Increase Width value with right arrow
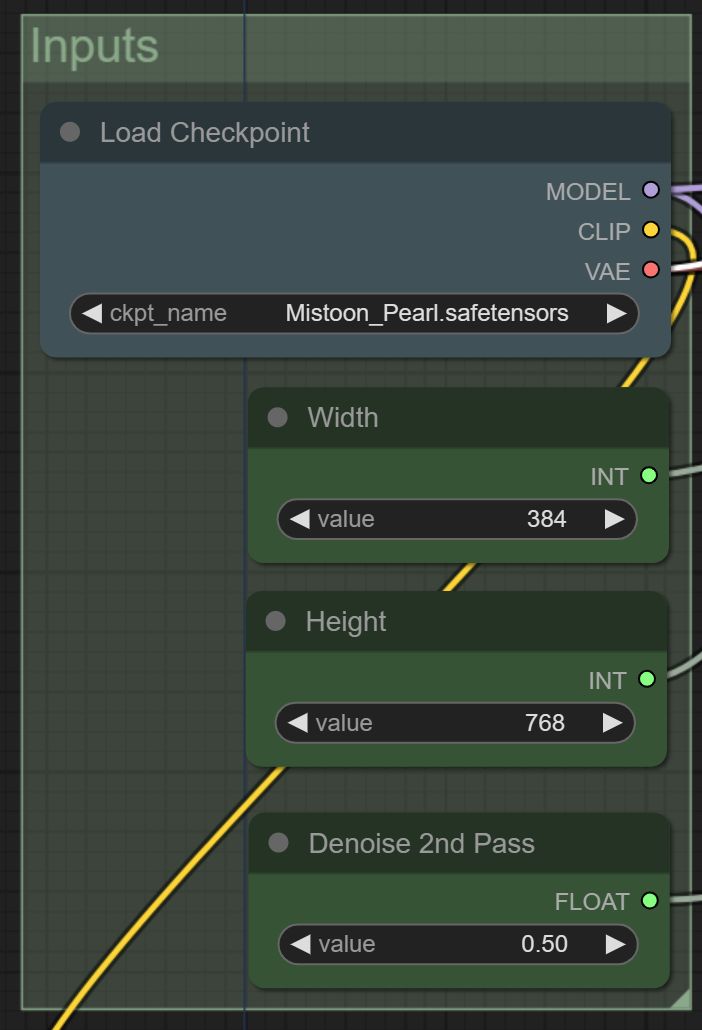The width and height of the screenshot is (702, 1030). [614, 520]
